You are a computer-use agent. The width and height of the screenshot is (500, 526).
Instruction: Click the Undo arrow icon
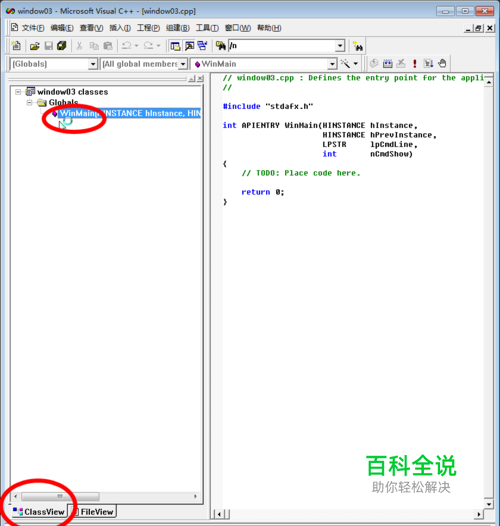(127, 45)
